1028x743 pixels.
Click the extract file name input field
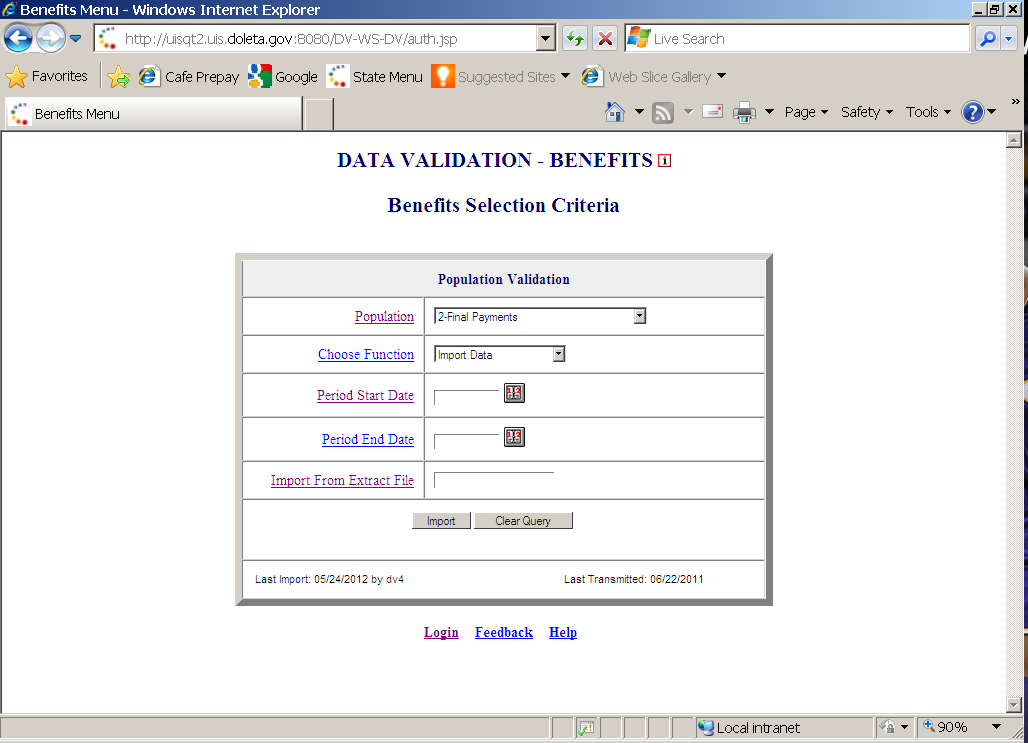tap(494, 480)
